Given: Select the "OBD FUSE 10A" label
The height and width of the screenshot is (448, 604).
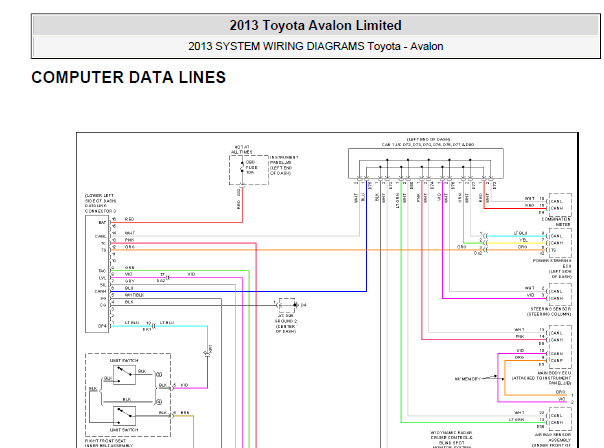Looking at the screenshot, I should pos(251,167).
